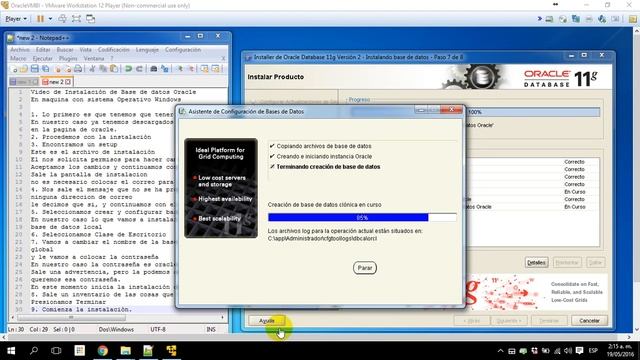Screen dimensions: 640x360
Task: Click the Copy icon in Notepad++
Action: click(x=103, y=69)
